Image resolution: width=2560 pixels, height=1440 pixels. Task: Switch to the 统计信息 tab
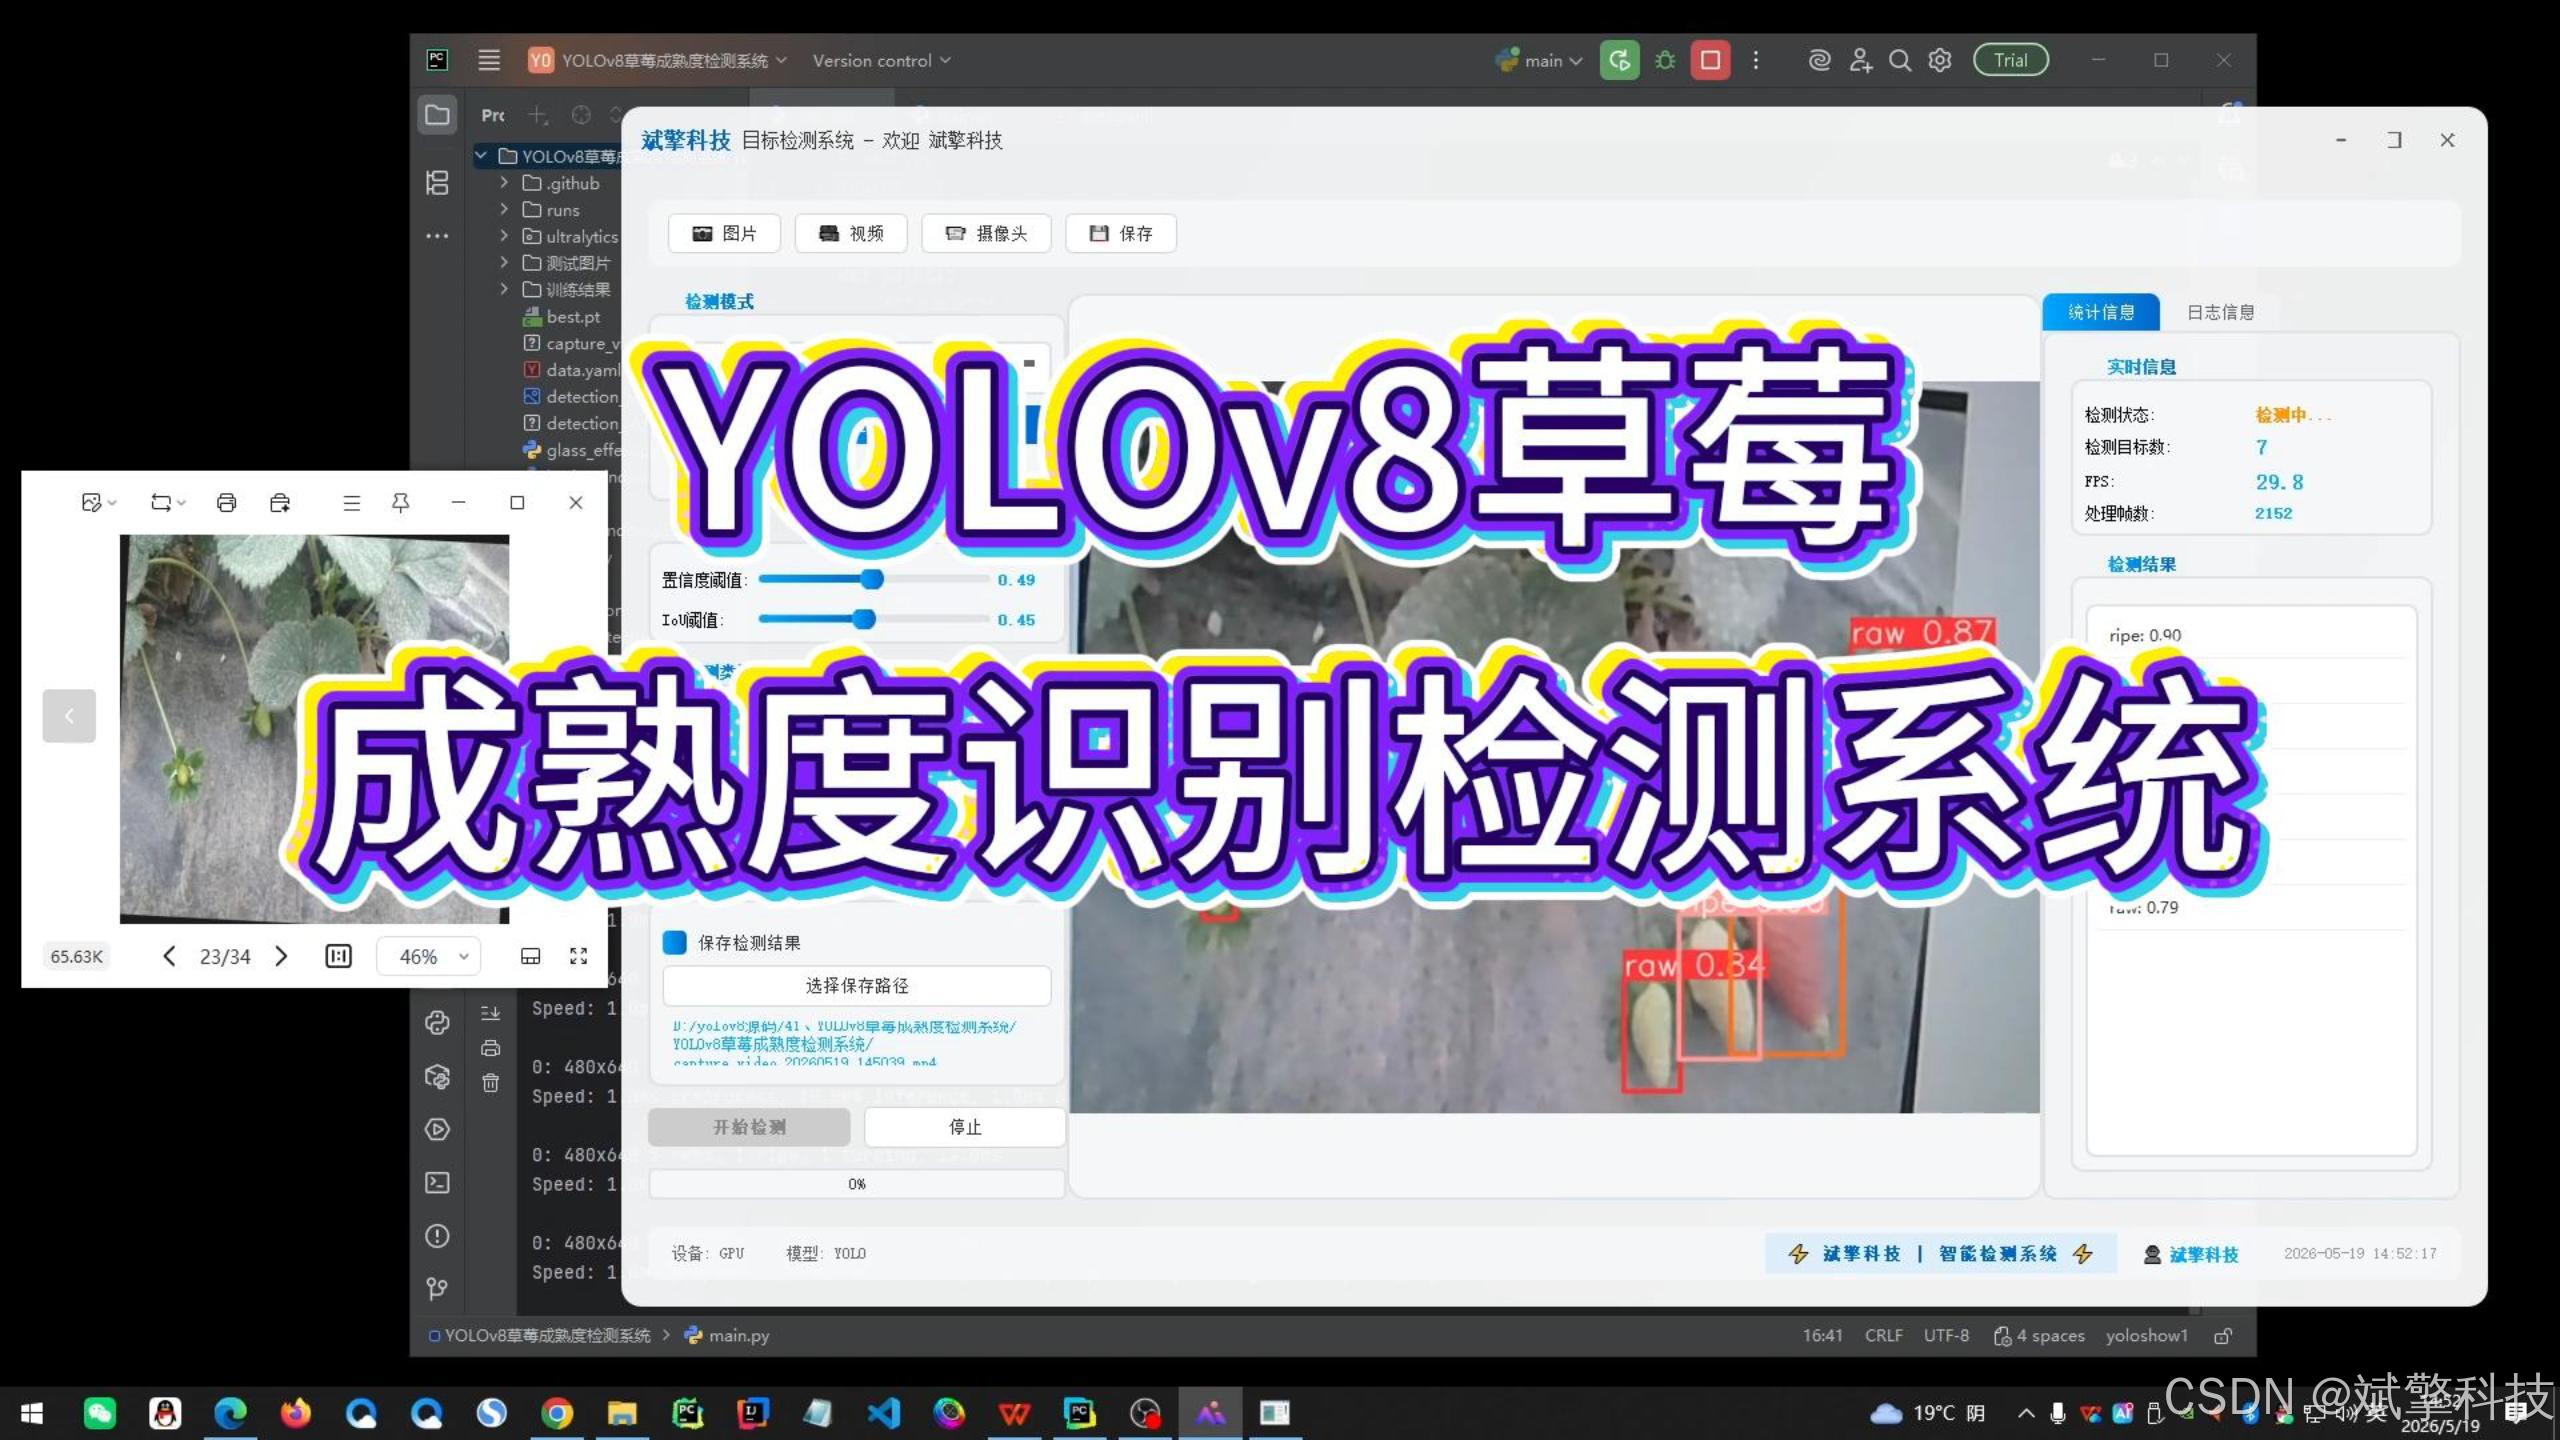[2101, 312]
